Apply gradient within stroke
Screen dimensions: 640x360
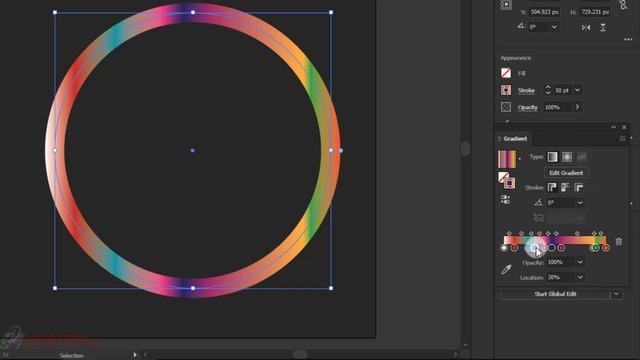pos(552,187)
